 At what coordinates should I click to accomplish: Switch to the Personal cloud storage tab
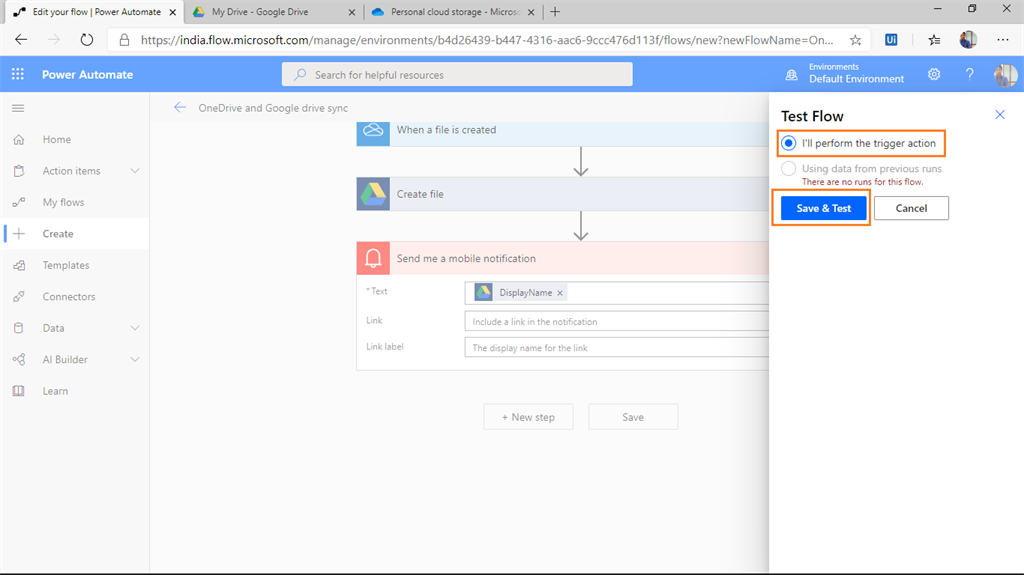coord(453,12)
